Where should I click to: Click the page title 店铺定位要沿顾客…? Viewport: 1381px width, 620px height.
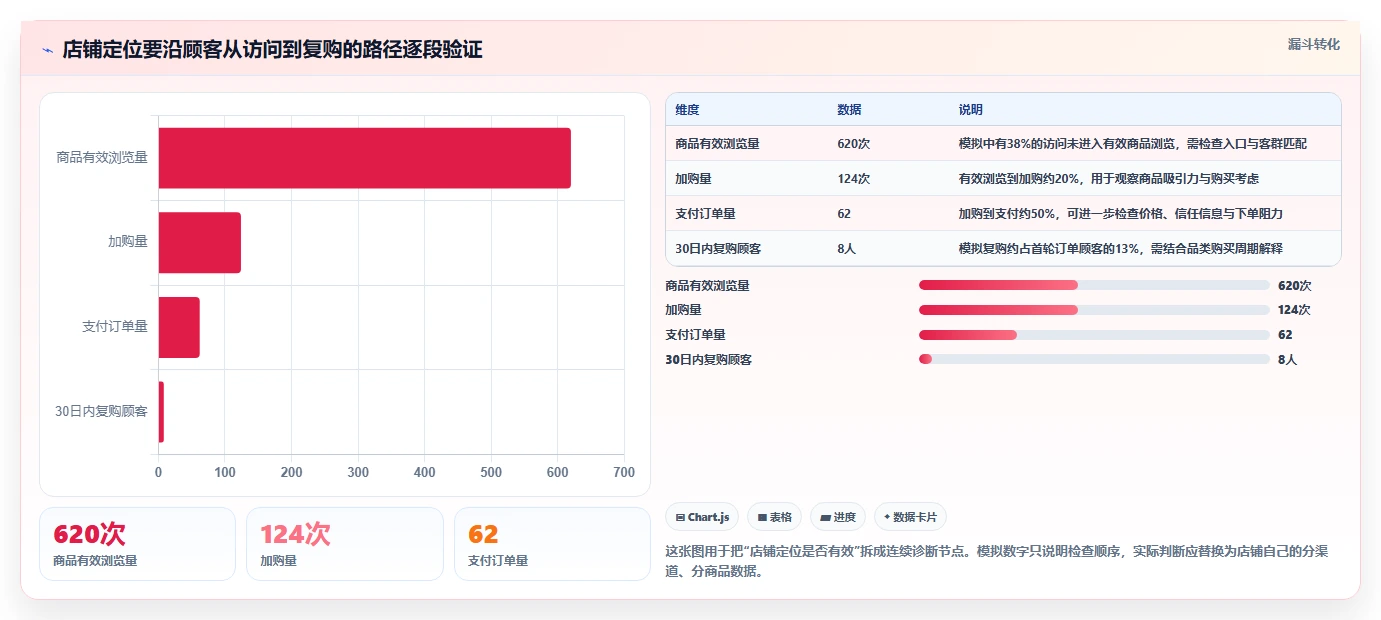pos(272,49)
